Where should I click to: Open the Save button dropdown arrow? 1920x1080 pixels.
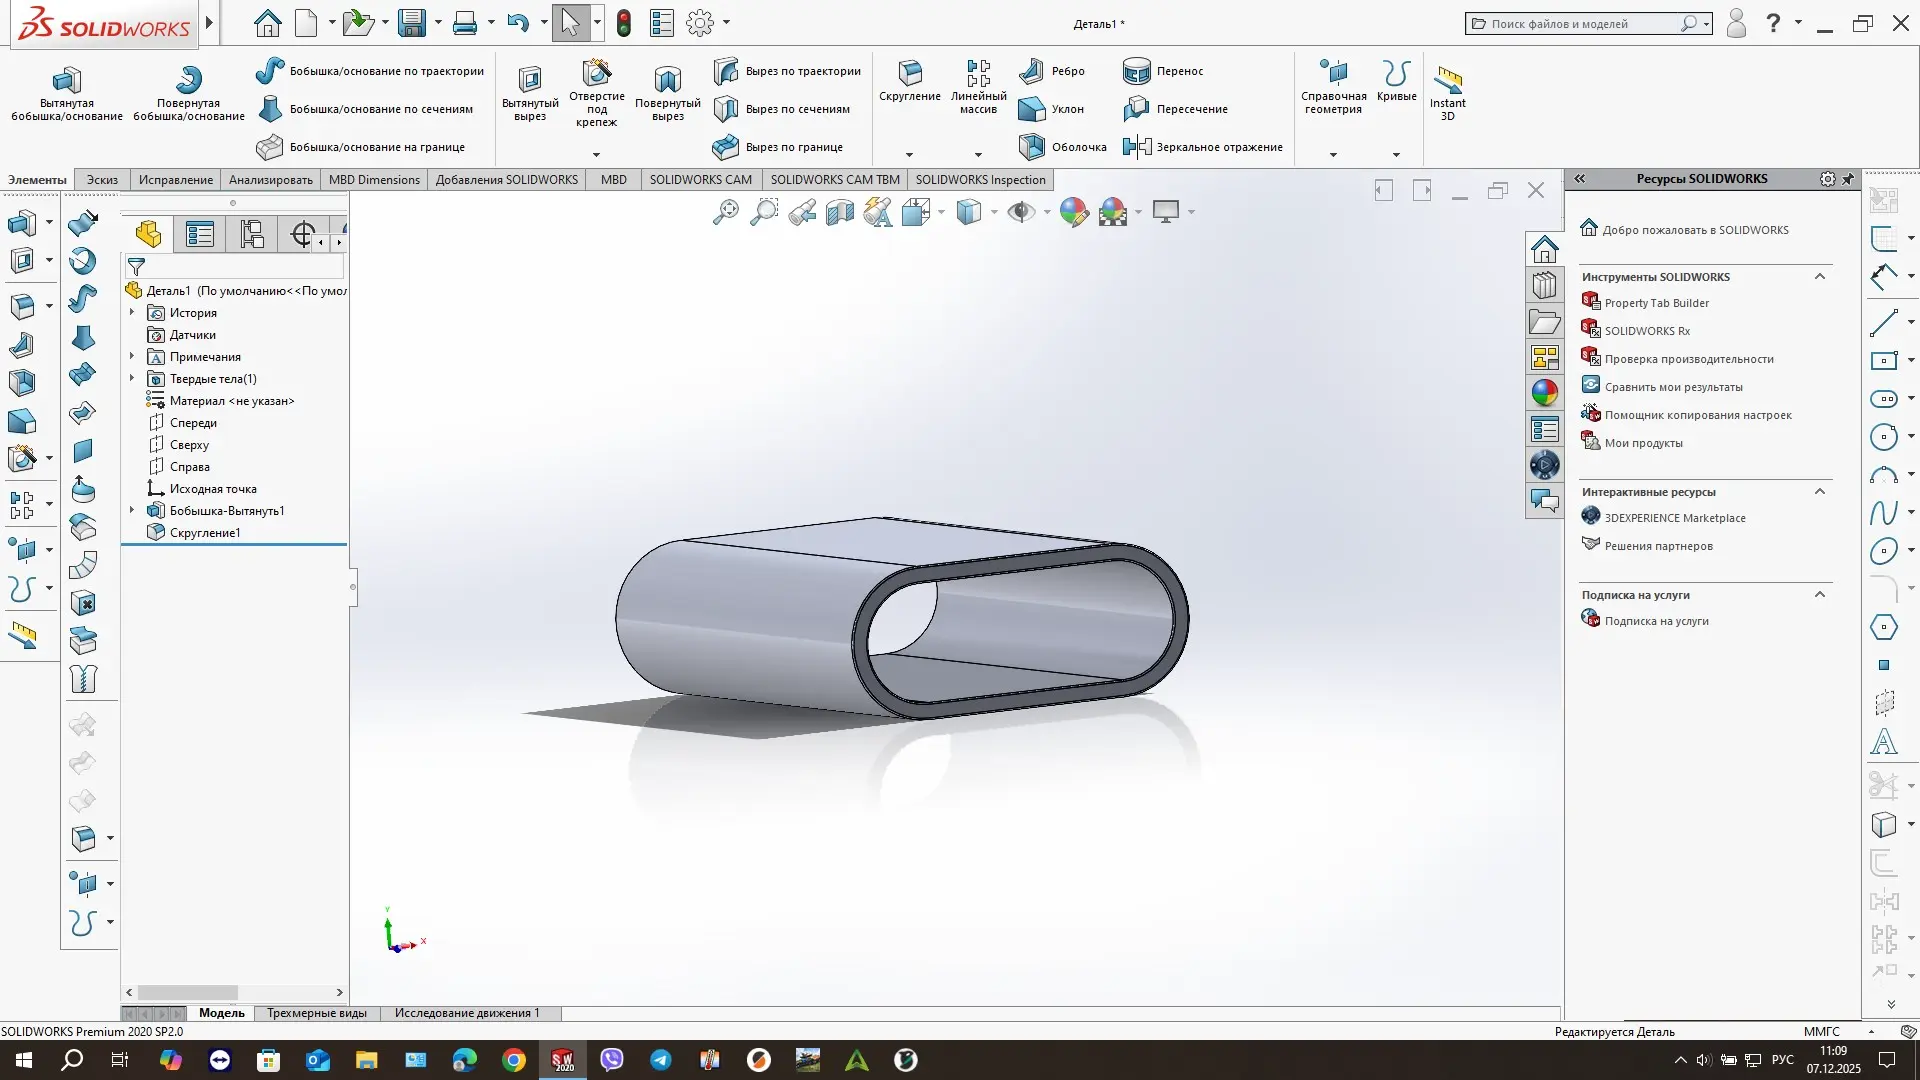pyautogui.click(x=438, y=23)
